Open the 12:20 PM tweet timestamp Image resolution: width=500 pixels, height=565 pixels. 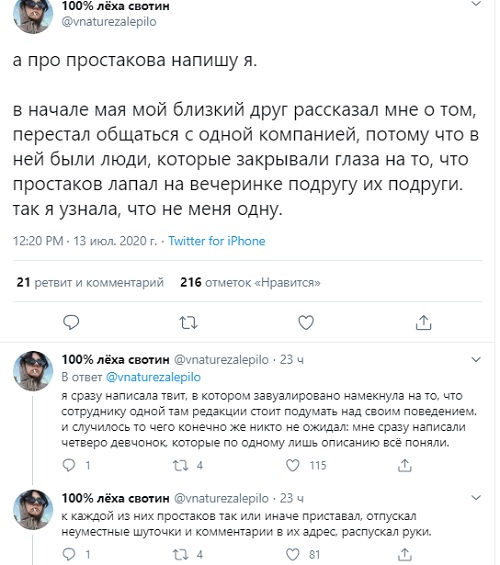[38, 241]
